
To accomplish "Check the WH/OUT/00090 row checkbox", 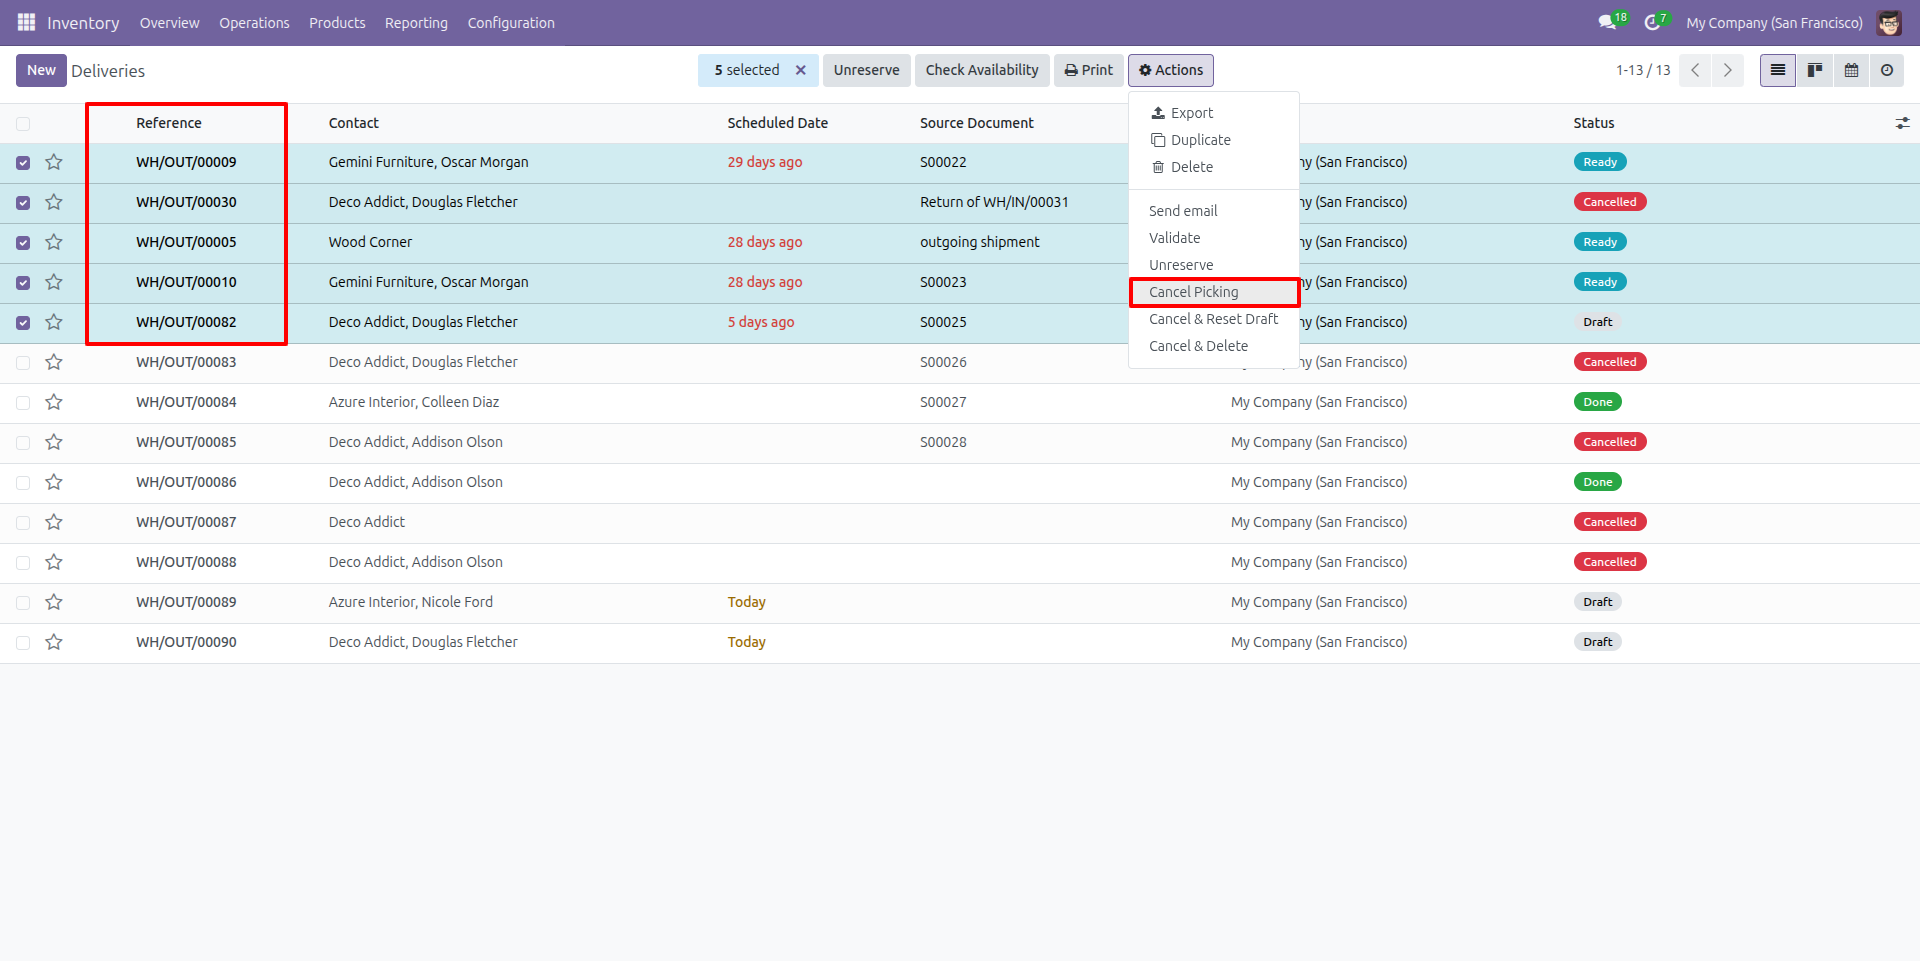I will pos(23,643).
